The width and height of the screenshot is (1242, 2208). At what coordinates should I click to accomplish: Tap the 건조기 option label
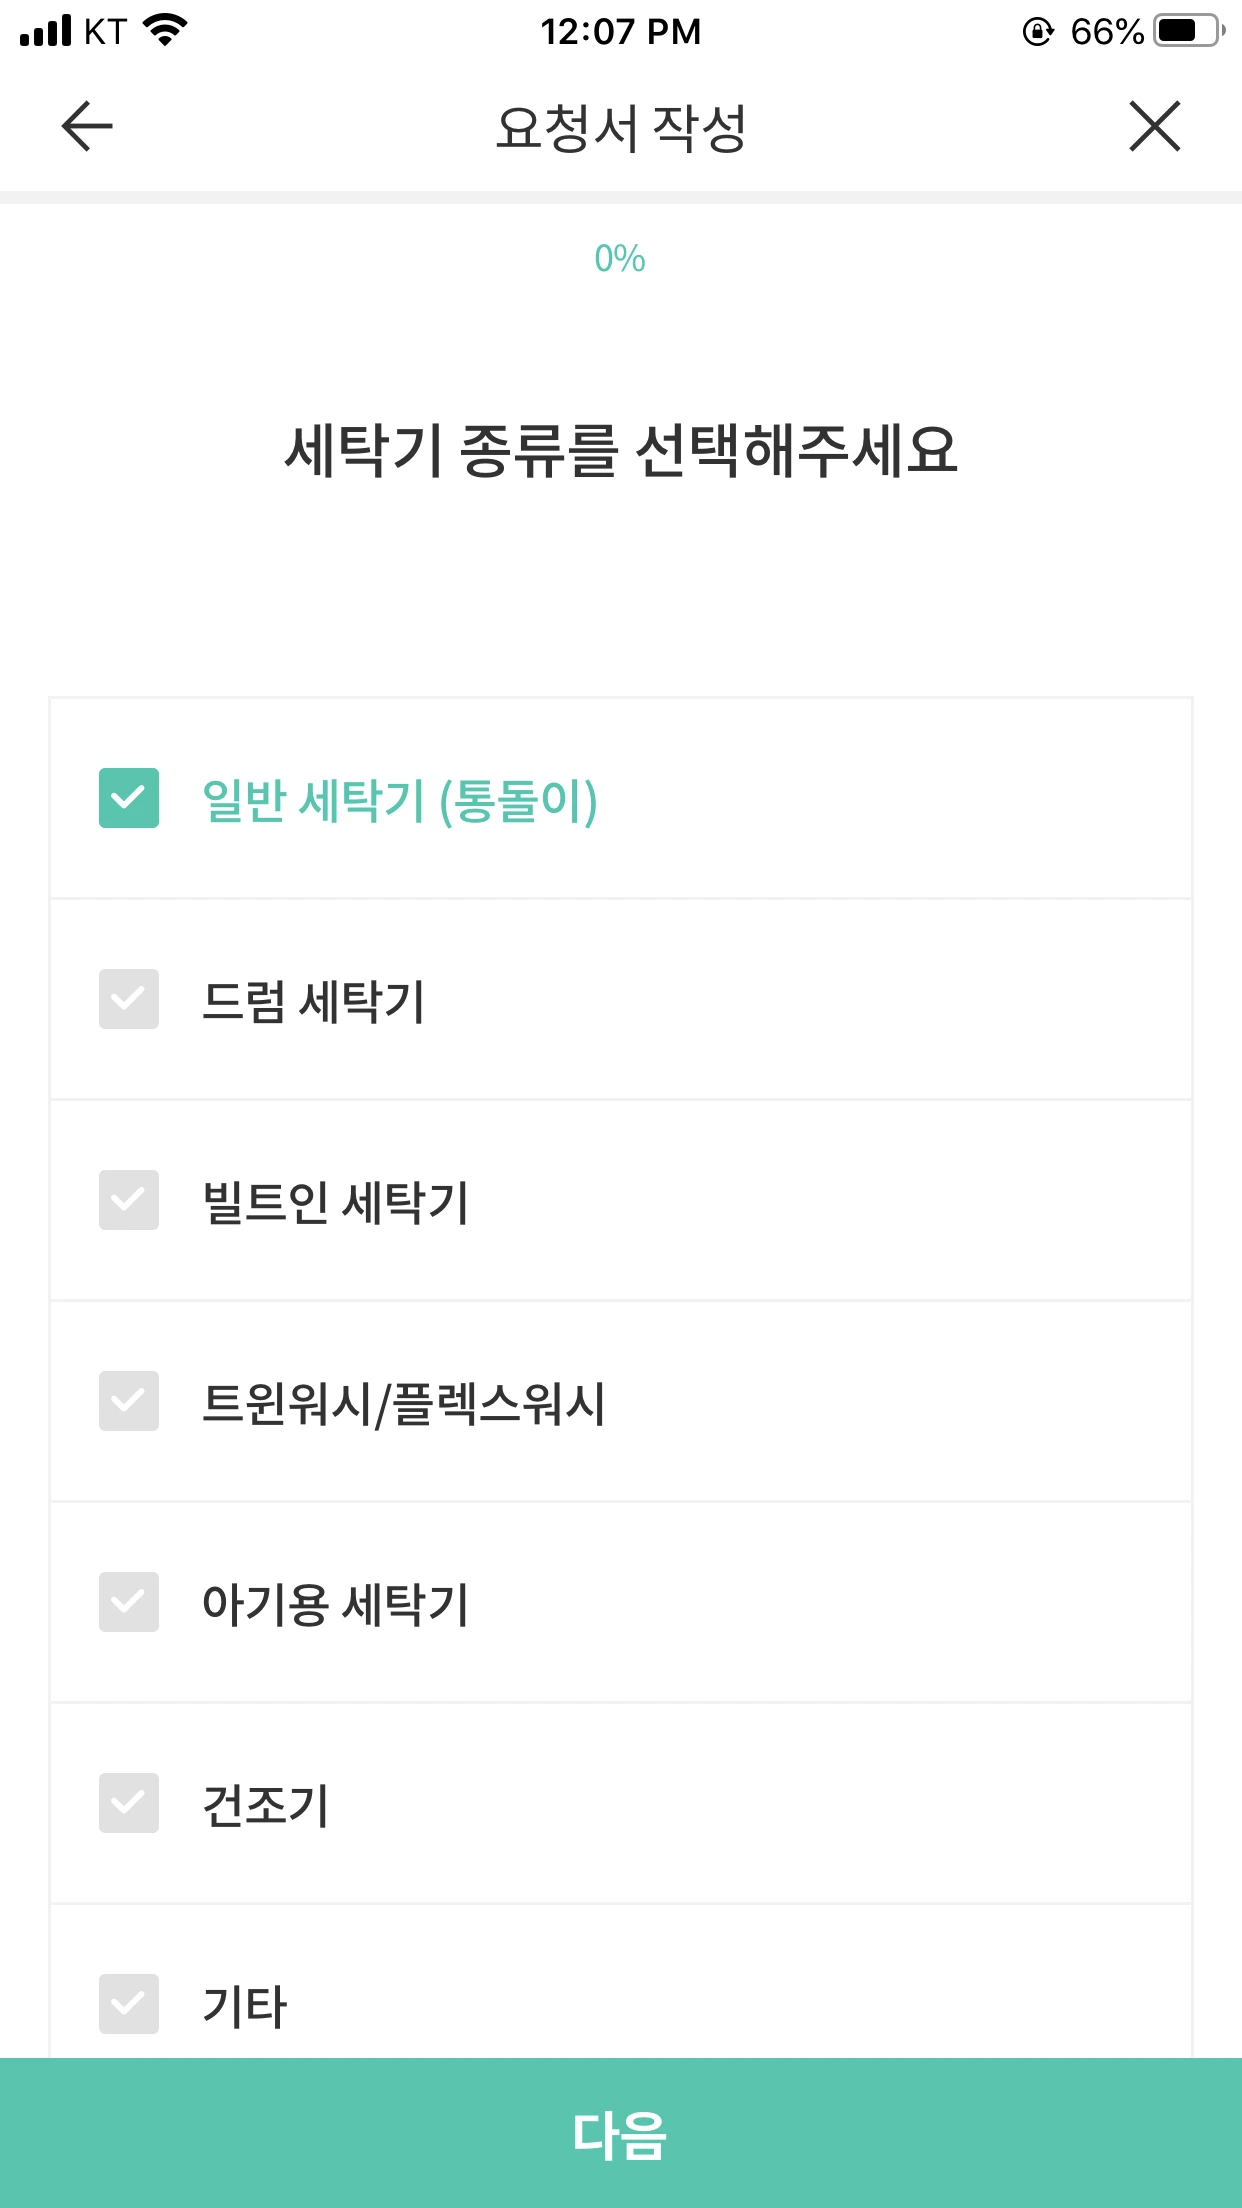[x=266, y=1805]
